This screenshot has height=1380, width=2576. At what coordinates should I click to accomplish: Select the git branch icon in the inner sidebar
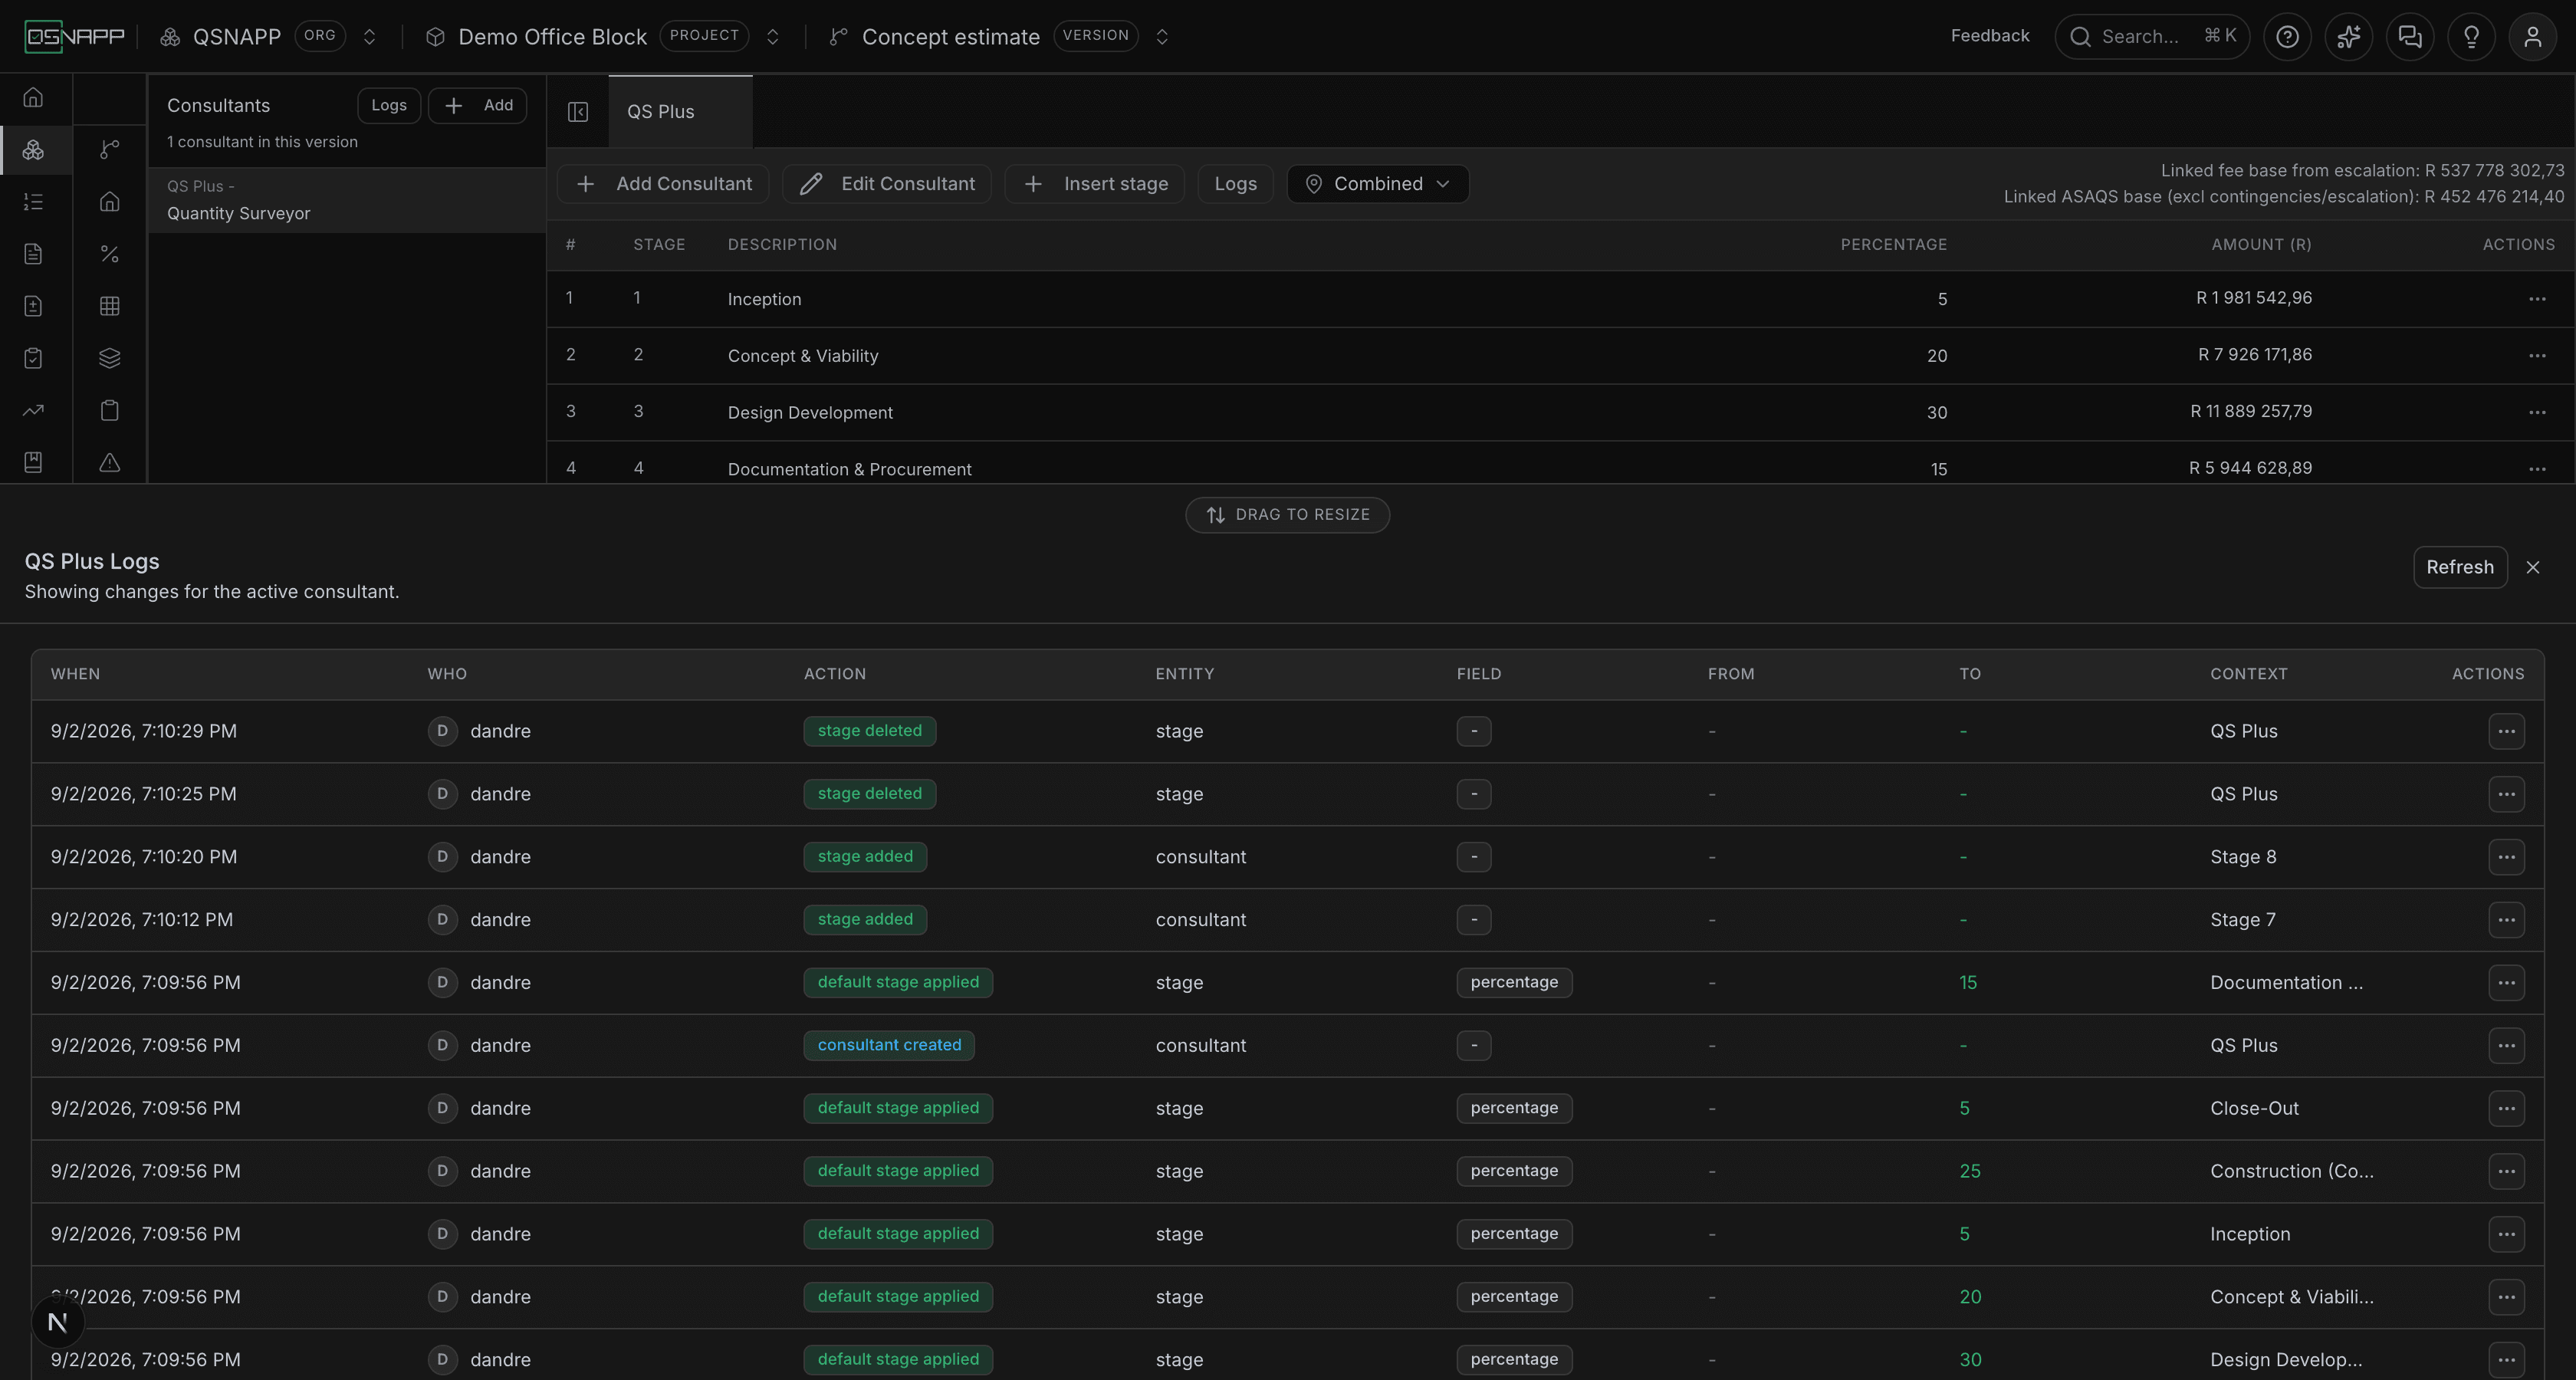point(110,150)
